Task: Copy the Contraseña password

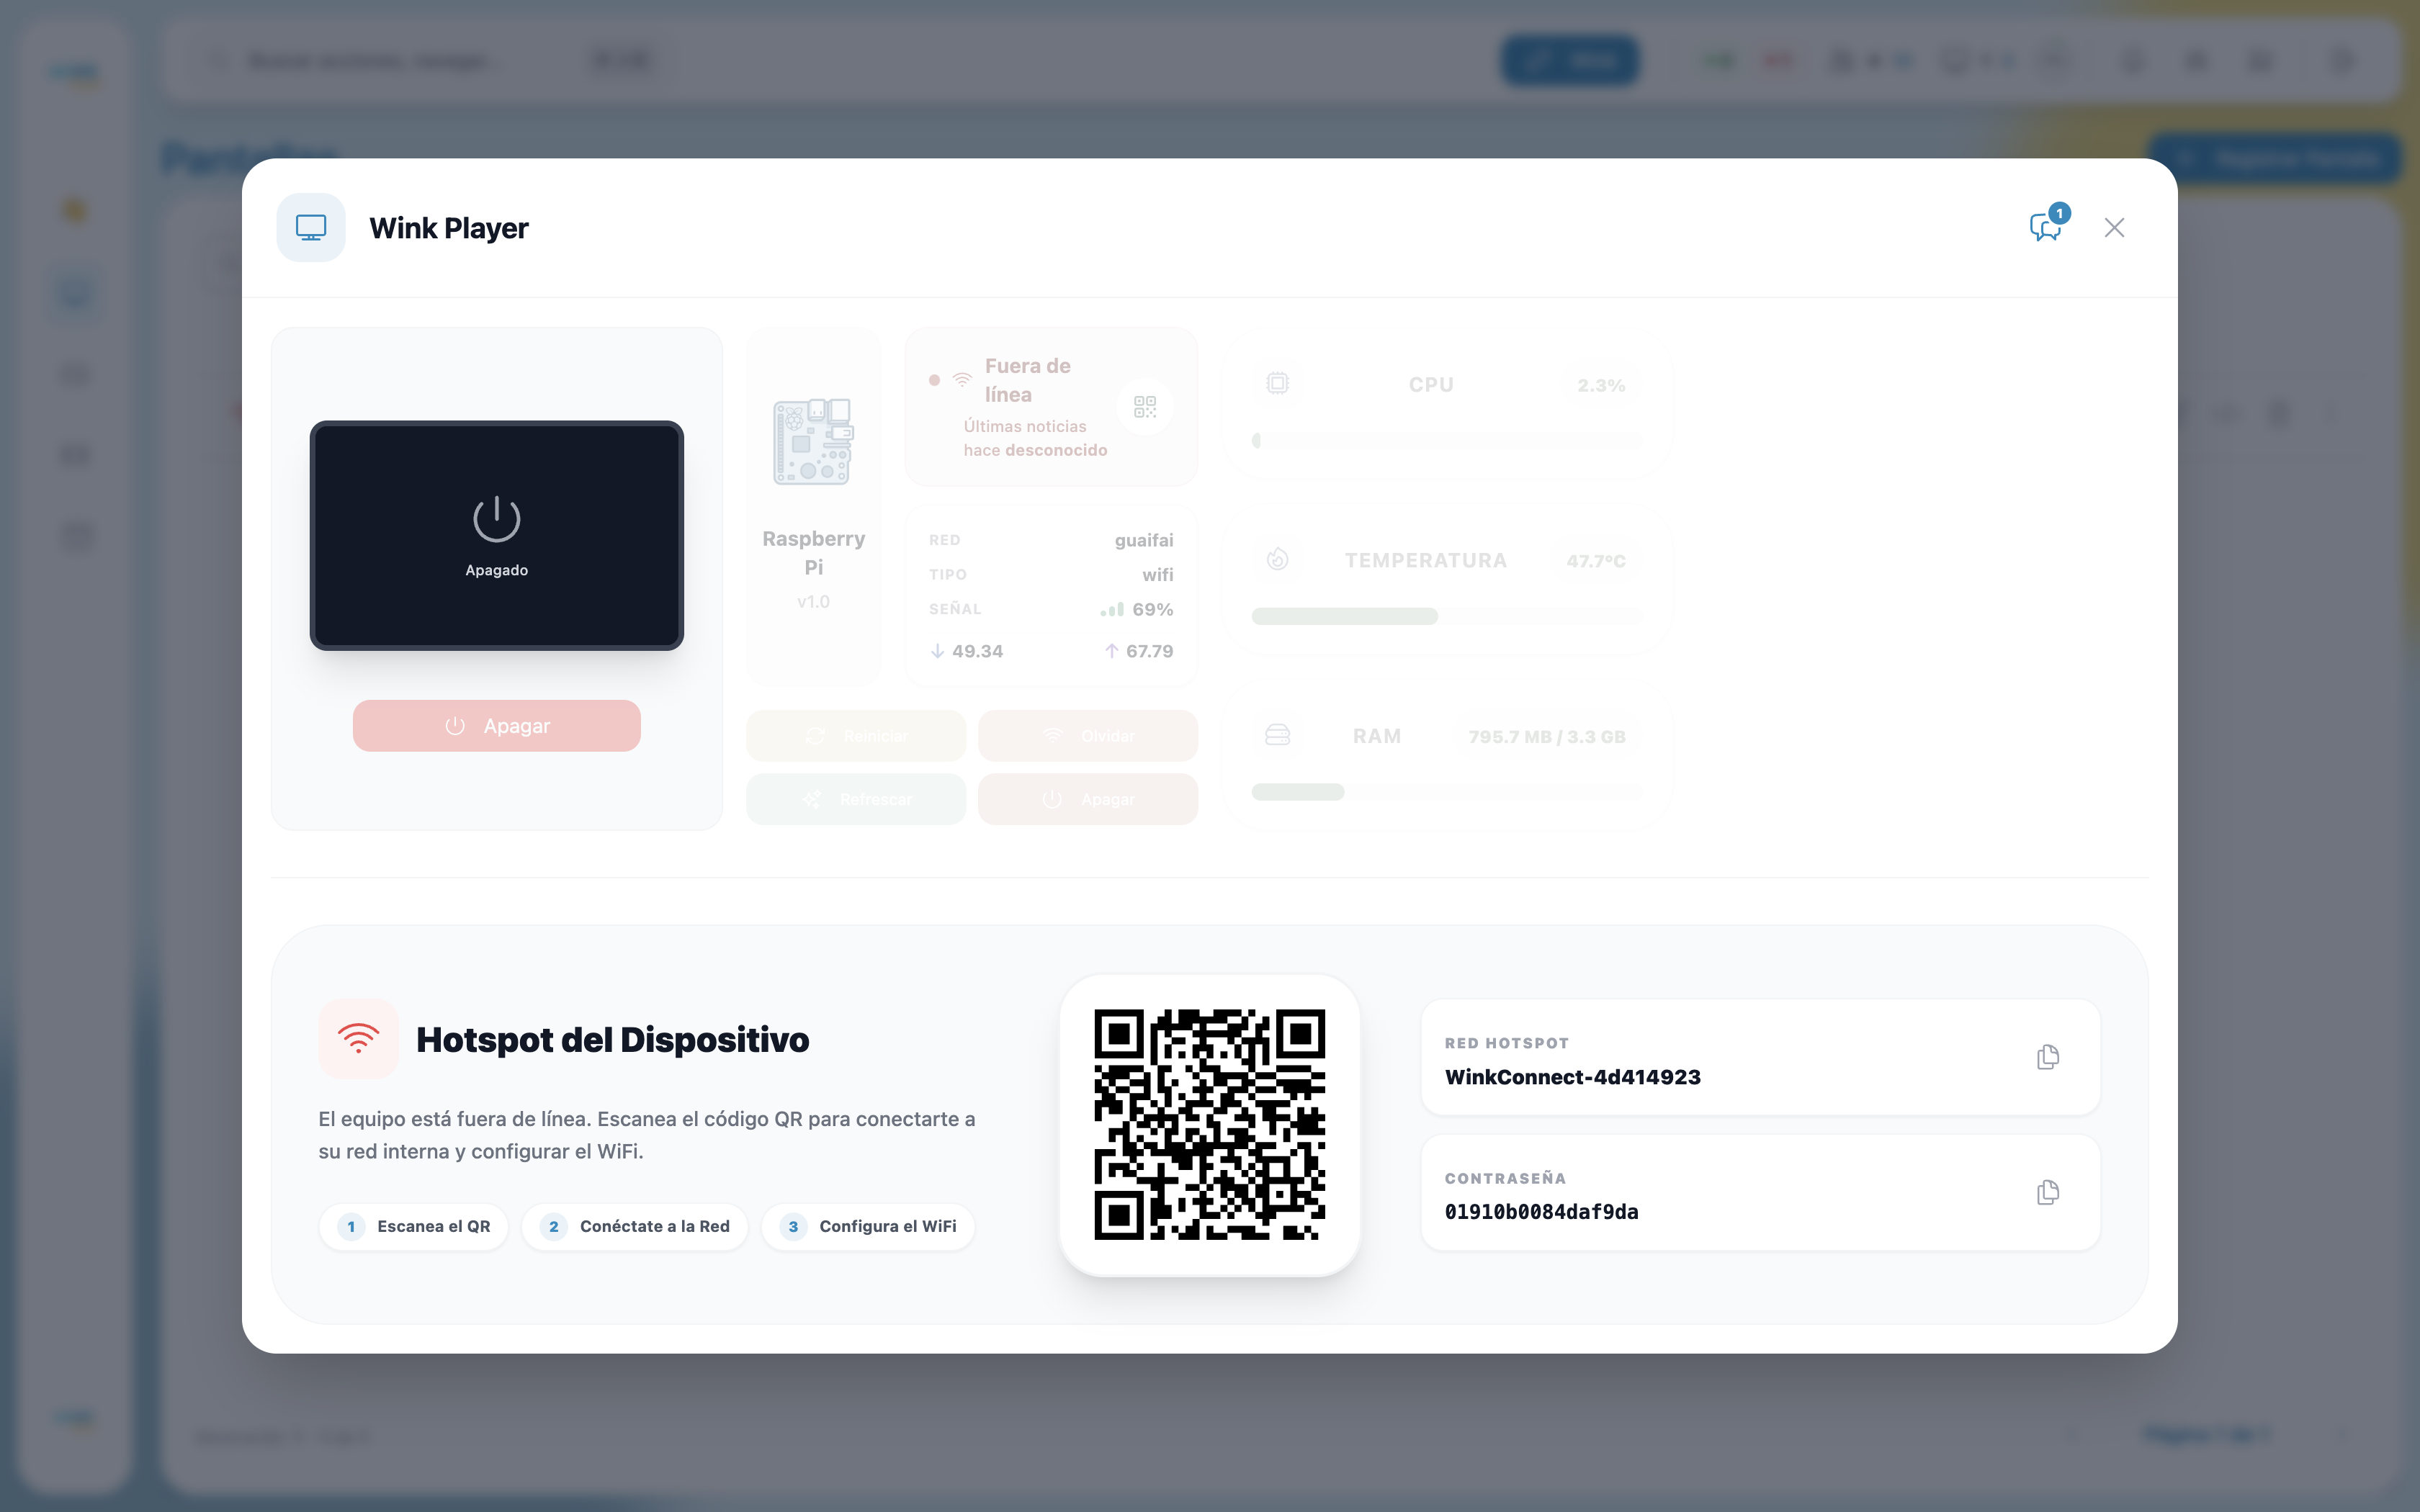Action: [2048, 1192]
